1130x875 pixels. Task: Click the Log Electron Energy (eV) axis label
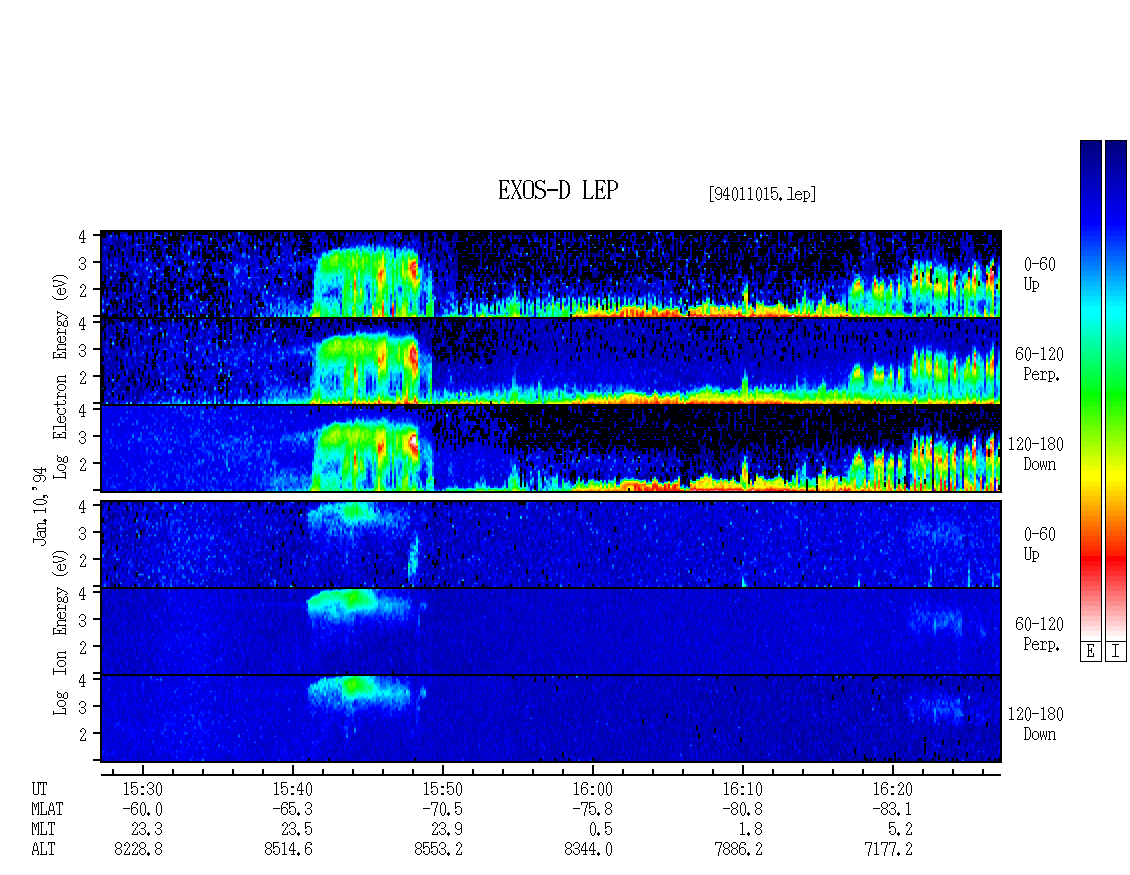coord(61,376)
